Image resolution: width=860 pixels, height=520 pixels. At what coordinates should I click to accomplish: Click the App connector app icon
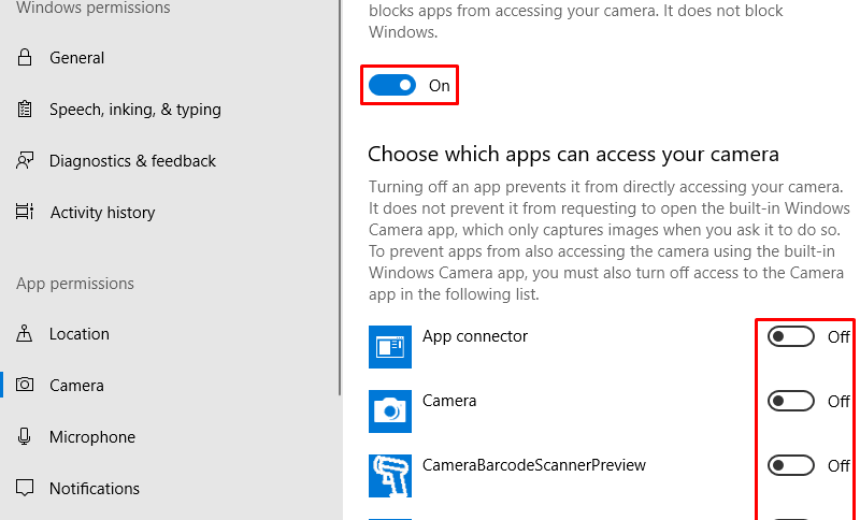pos(390,346)
